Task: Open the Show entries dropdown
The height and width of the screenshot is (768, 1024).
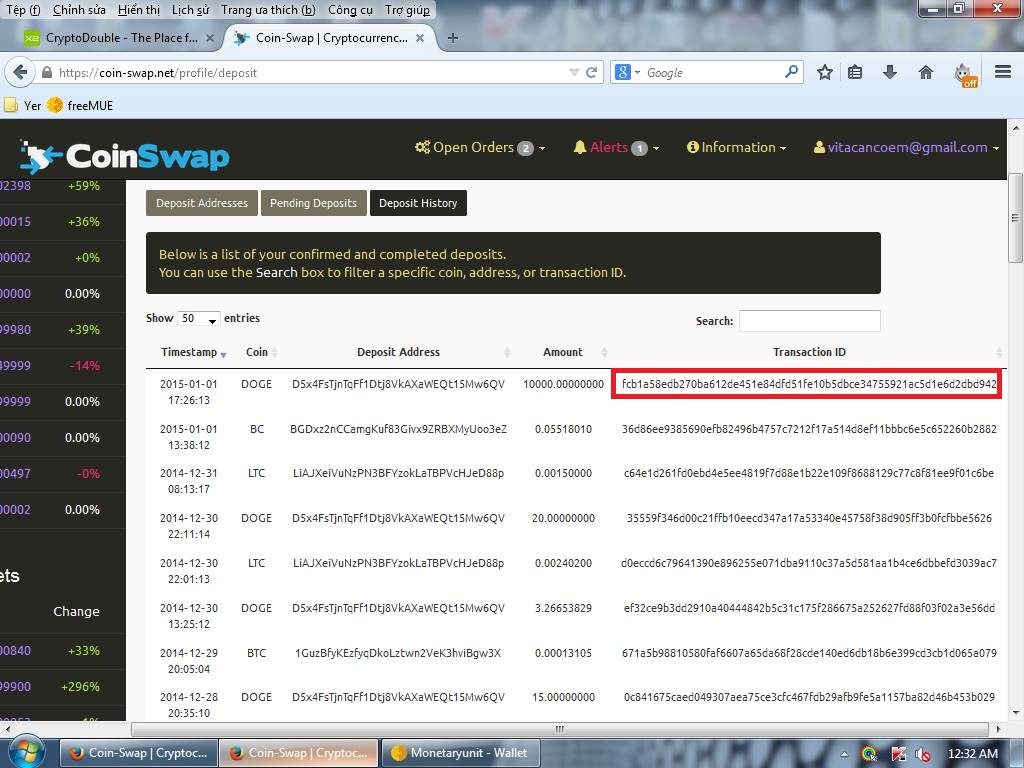Action: click(x=199, y=319)
